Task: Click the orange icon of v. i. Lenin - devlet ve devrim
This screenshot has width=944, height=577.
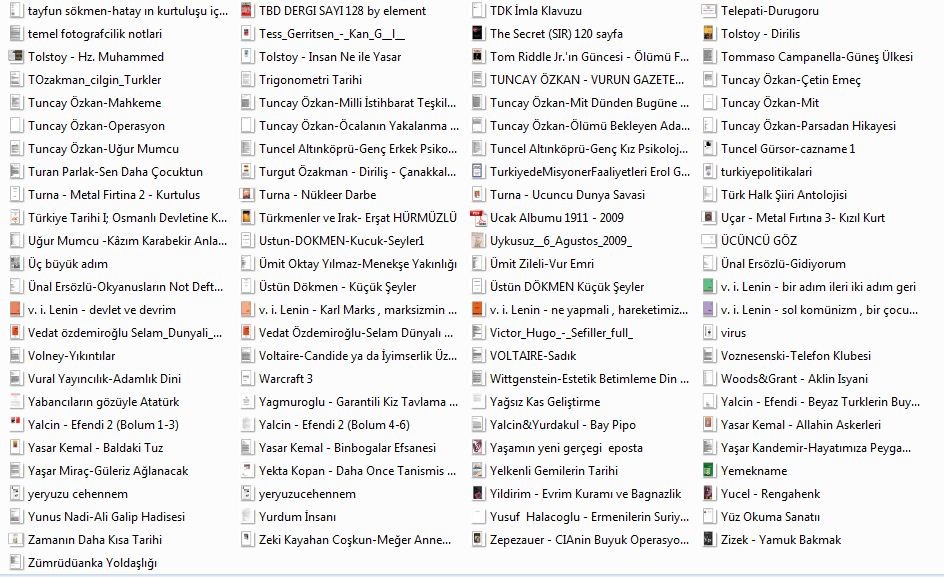Action: [16, 310]
